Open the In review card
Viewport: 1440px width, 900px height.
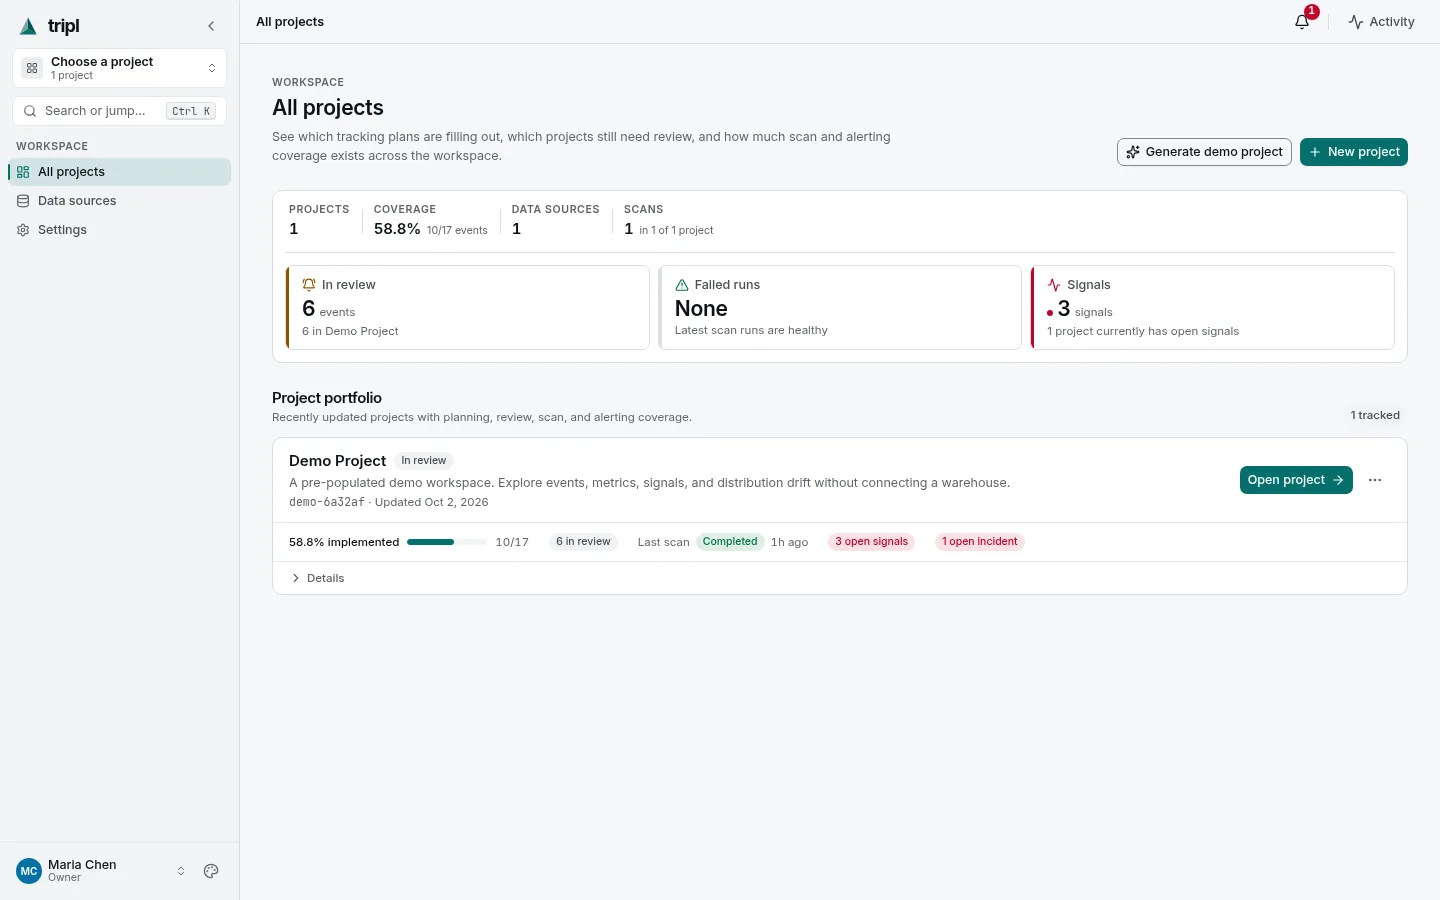point(467,307)
